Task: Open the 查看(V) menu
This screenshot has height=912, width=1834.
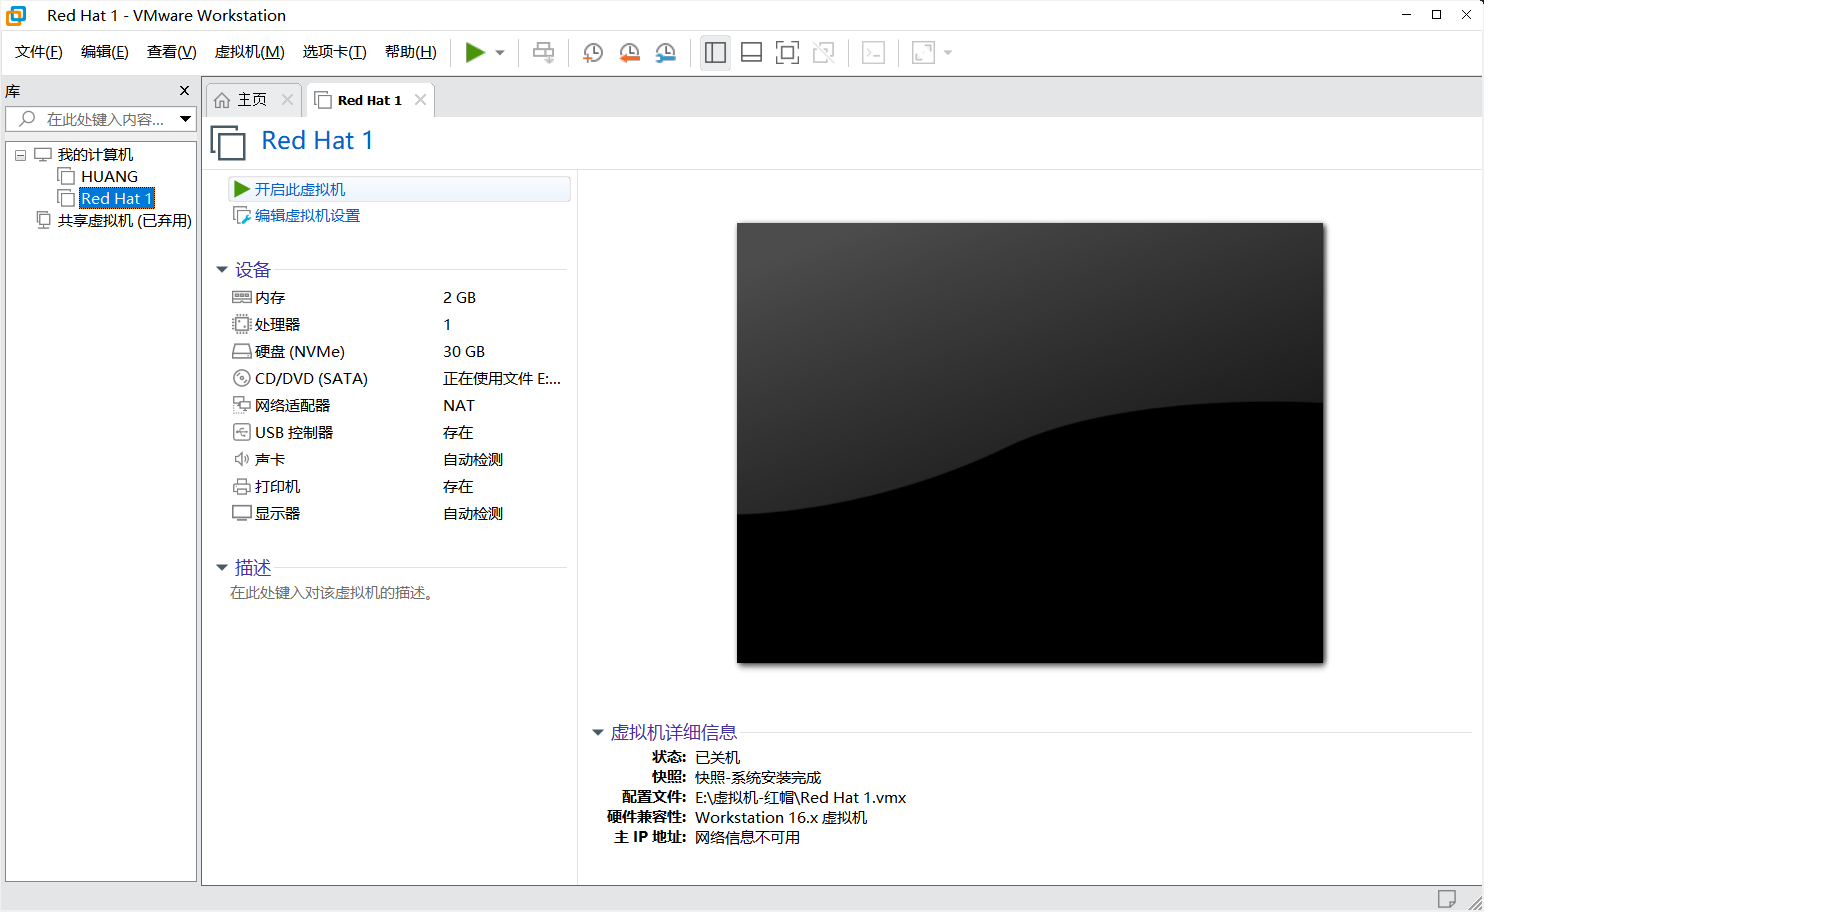Action: coord(171,52)
